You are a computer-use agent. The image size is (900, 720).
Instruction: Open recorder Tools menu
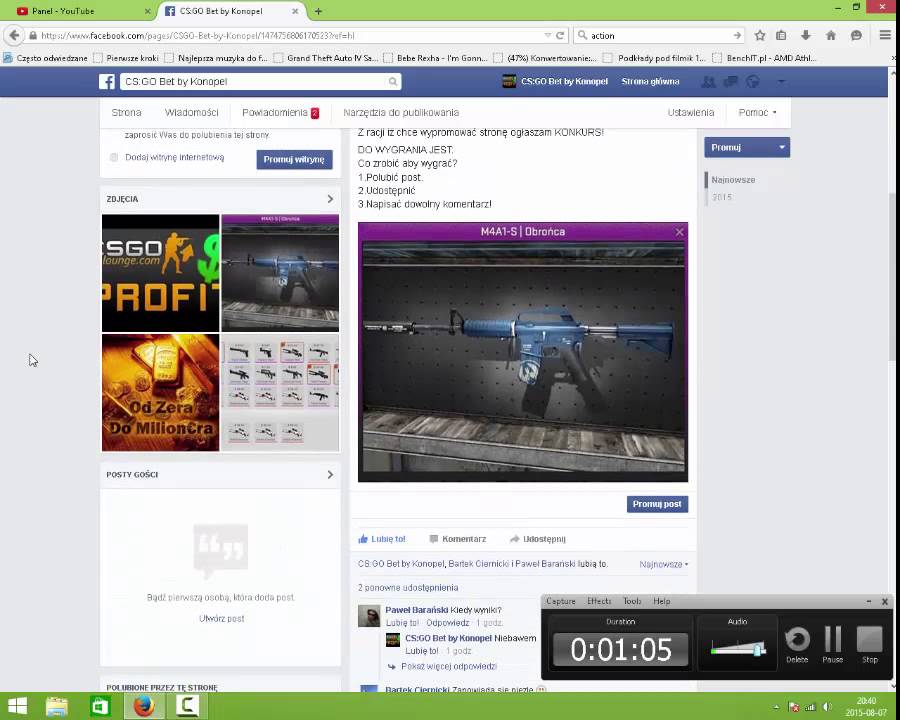pos(632,601)
